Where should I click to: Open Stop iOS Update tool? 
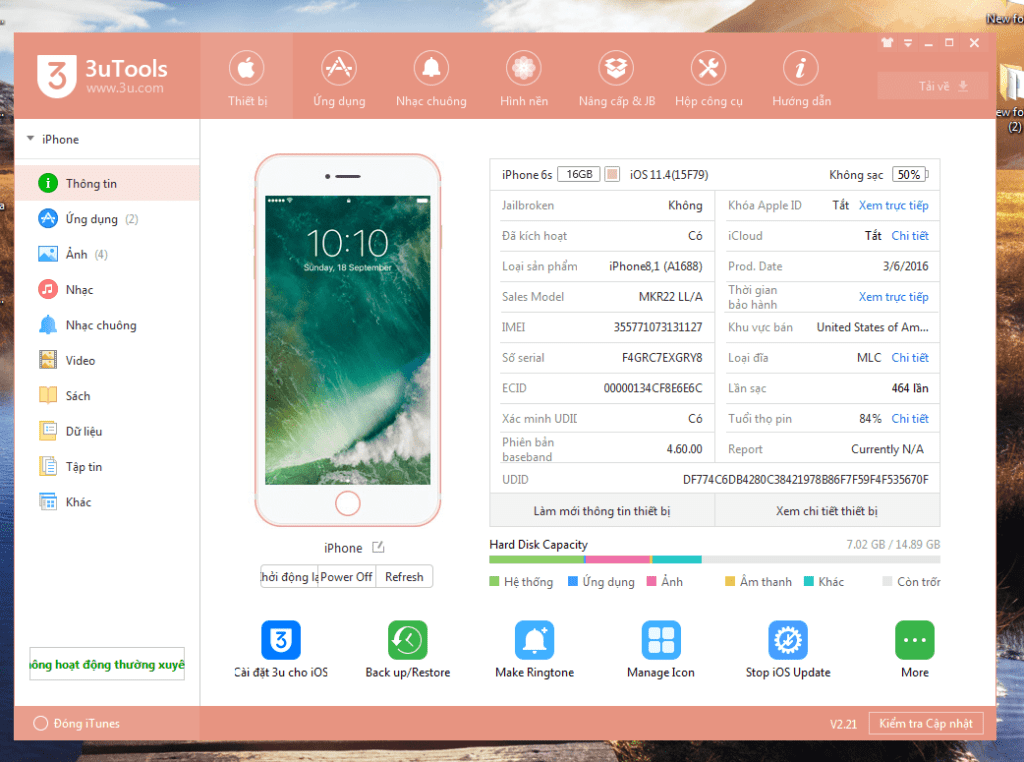coord(788,650)
